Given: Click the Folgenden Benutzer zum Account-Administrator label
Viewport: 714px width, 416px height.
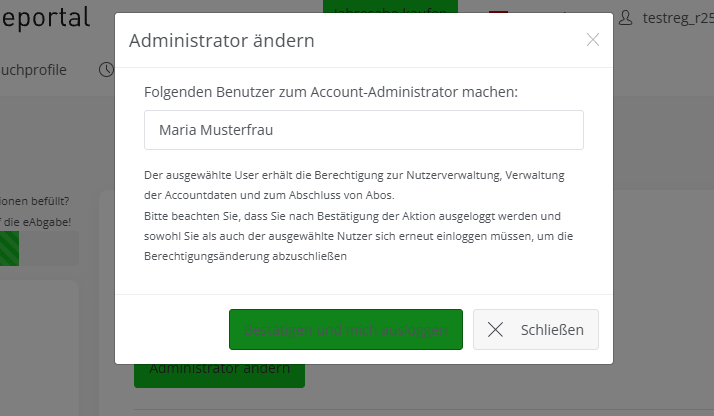Looking at the screenshot, I should (331, 92).
